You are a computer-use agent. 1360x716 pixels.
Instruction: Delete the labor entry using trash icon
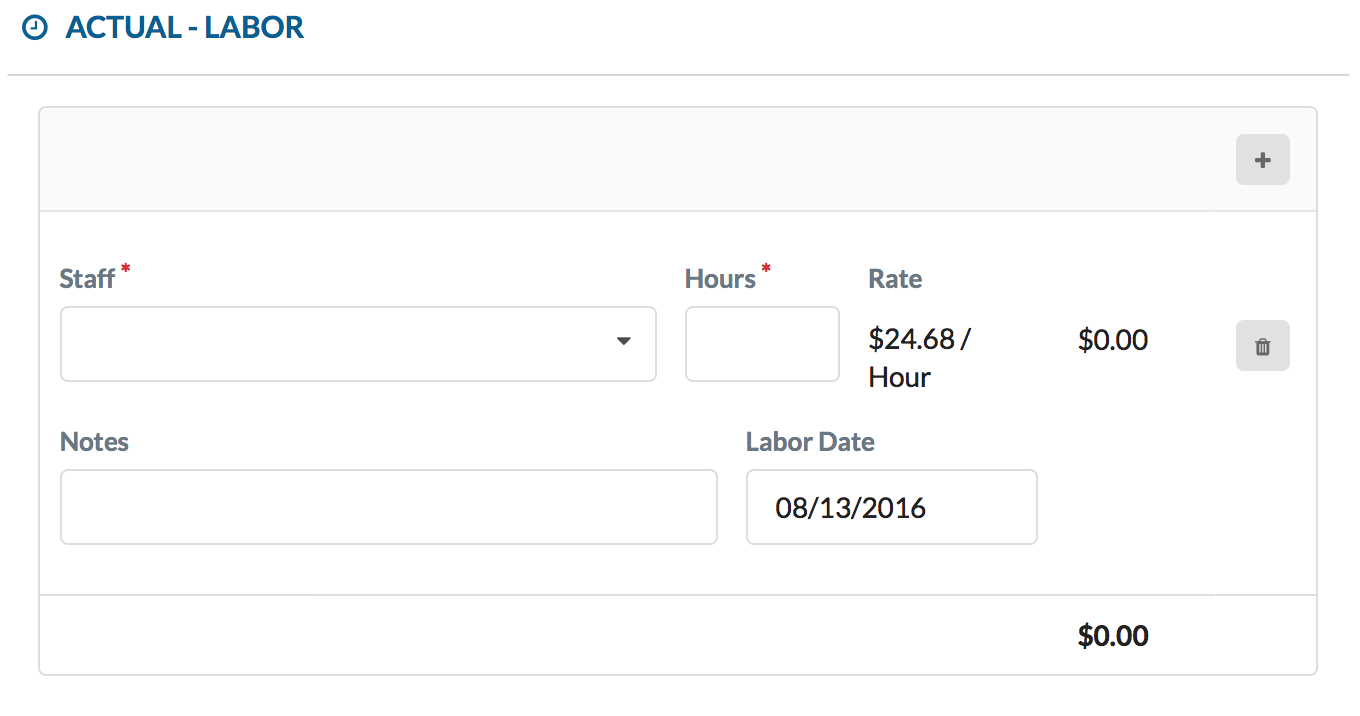(1262, 346)
